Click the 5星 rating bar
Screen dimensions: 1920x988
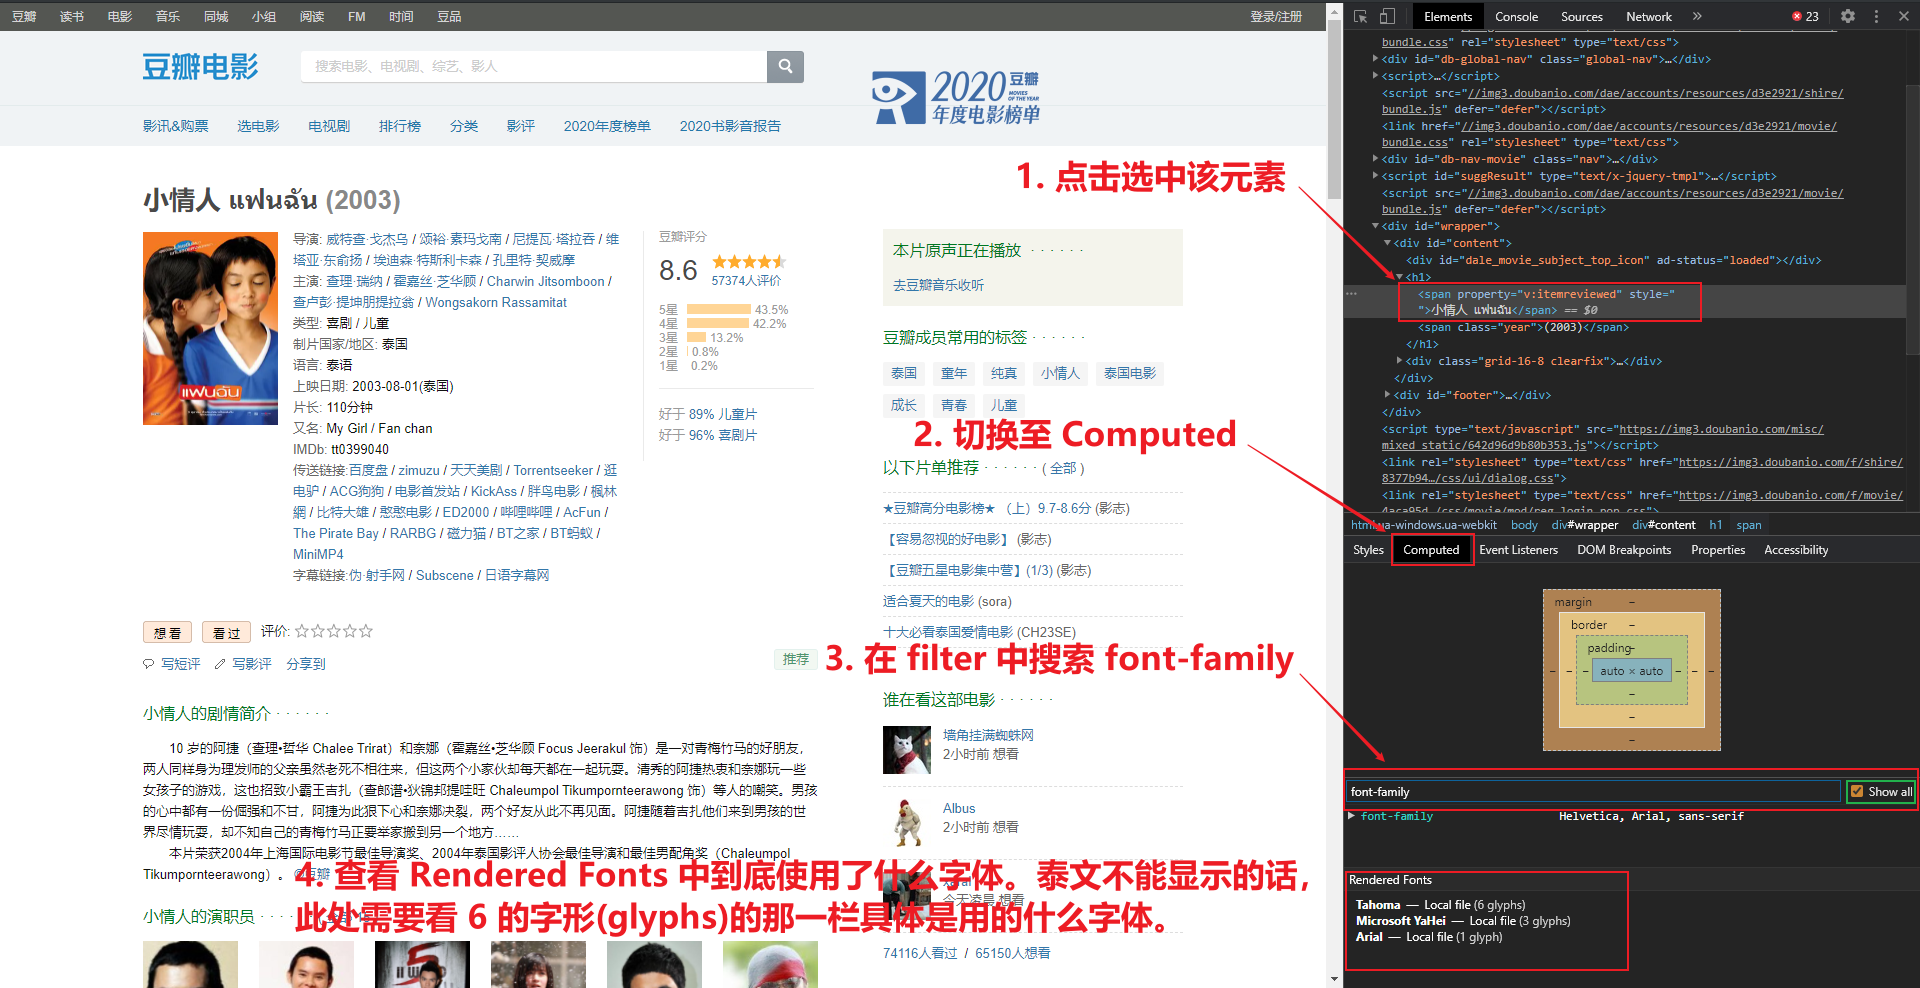click(719, 310)
